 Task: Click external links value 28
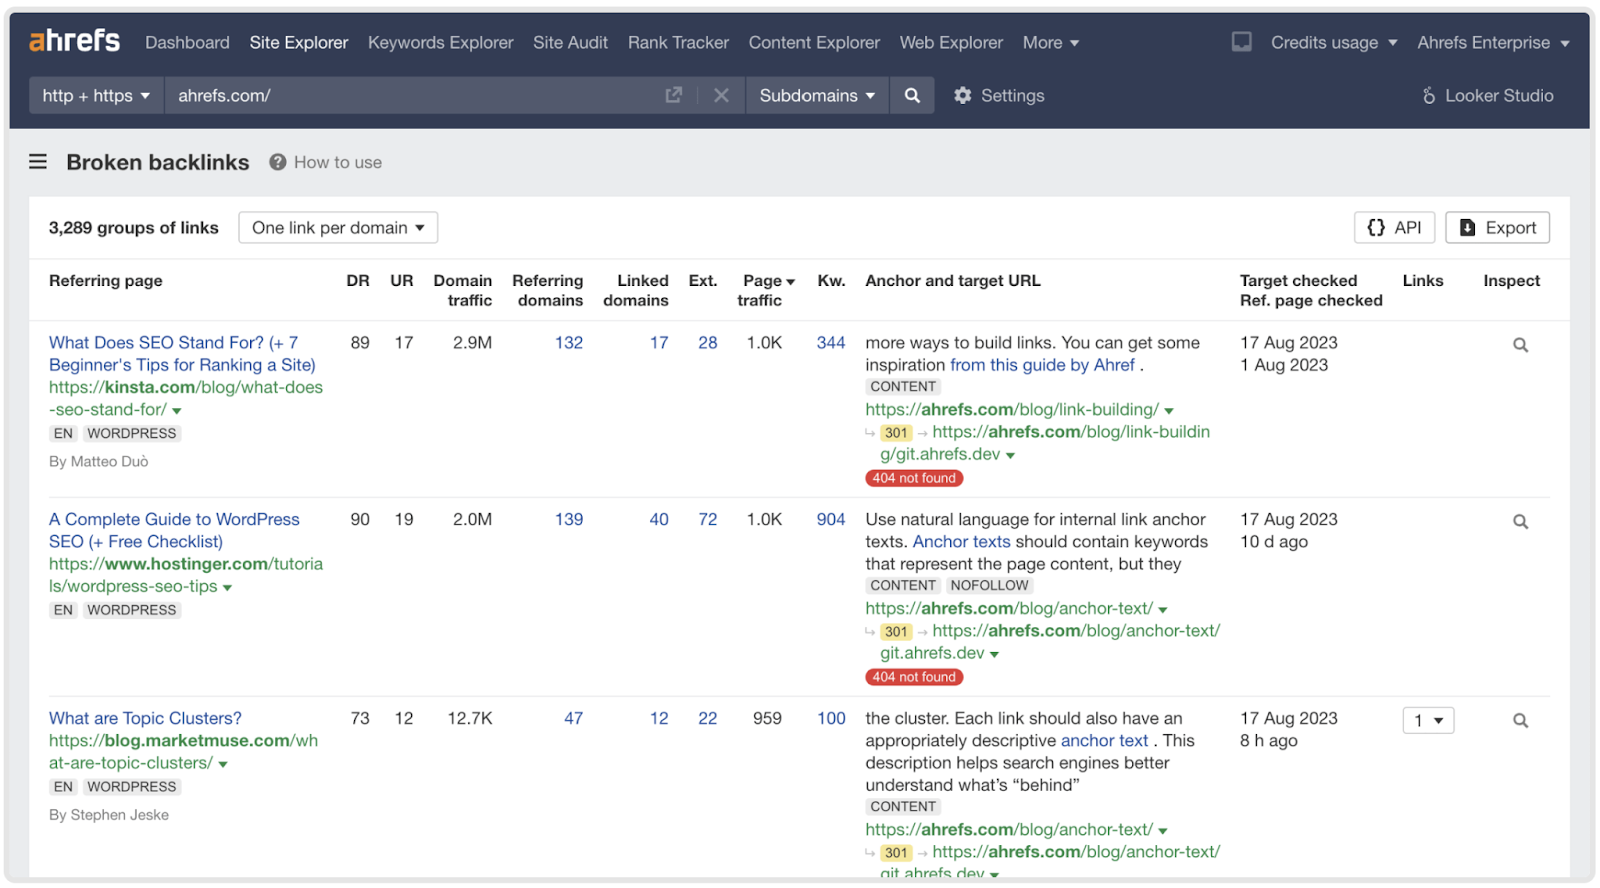[x=708, y=343]
